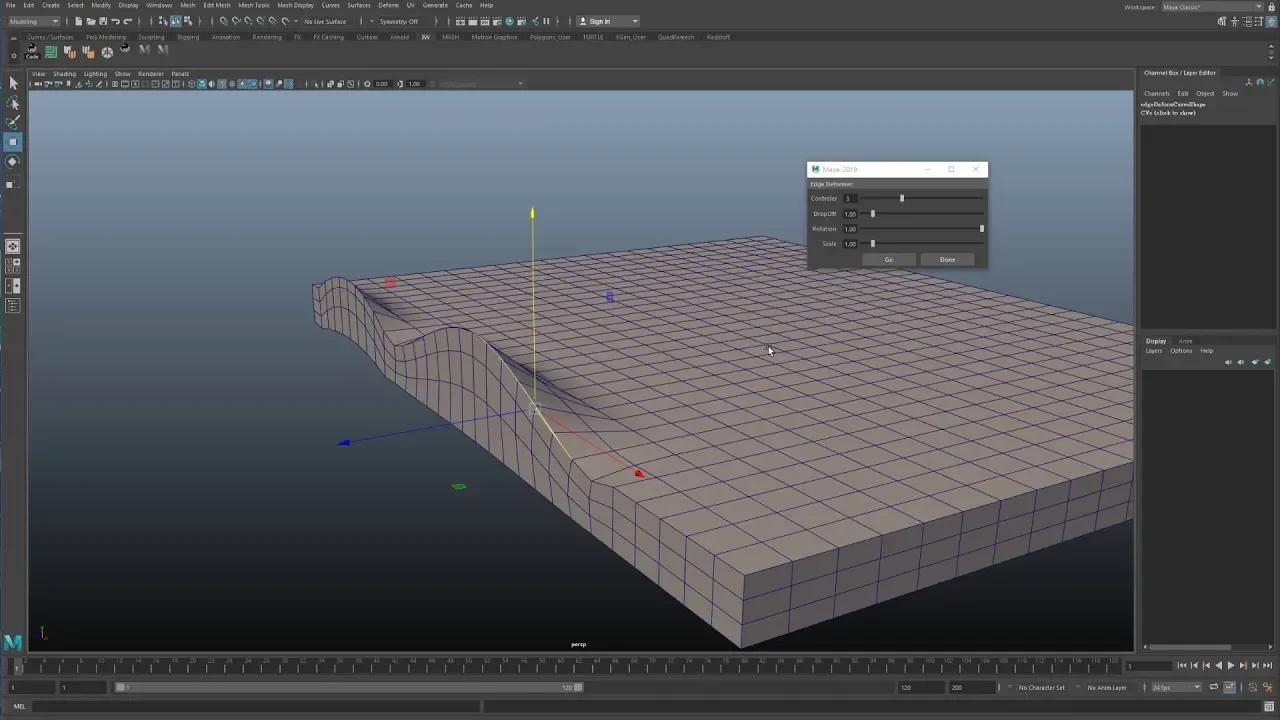Open the Symmetry Off dropdown
The image size is (1280, 720).
tap(401, 21)
